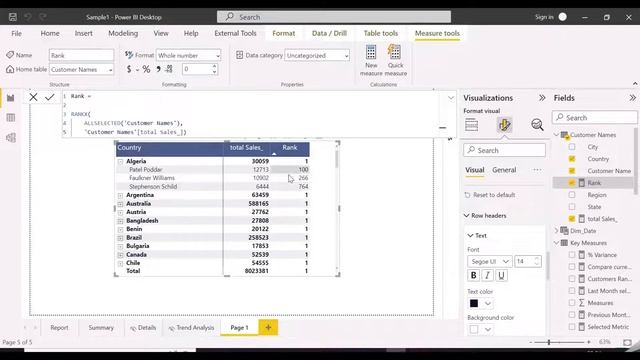640x360 pixels.
Task: Expand the Dim_Date table
Action: click(556, 231)
